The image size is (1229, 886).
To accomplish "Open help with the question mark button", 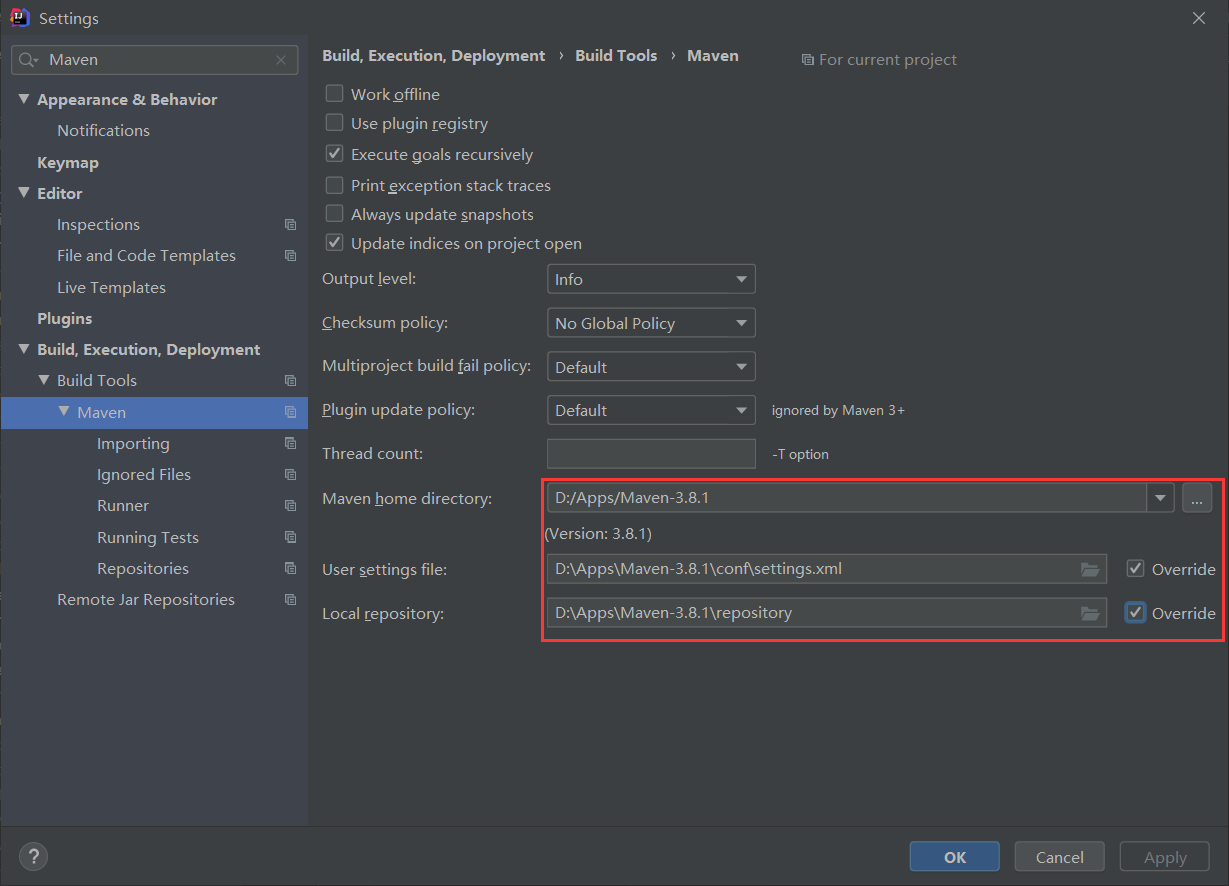I will 34,857.
